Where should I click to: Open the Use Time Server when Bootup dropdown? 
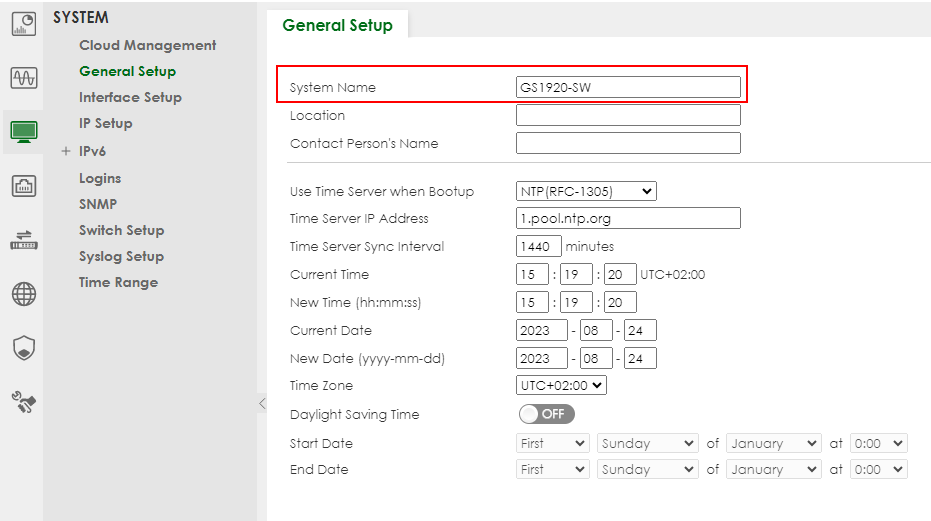pos(586,191)
